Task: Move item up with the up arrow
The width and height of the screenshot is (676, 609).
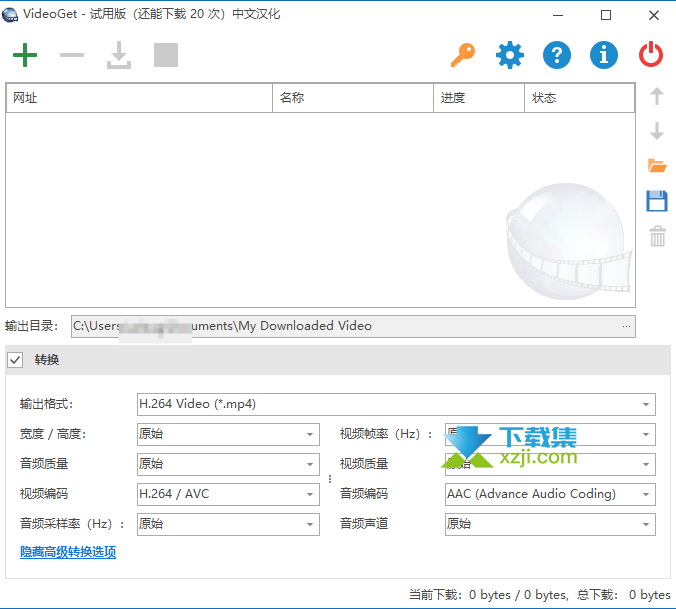Action: 657,96
